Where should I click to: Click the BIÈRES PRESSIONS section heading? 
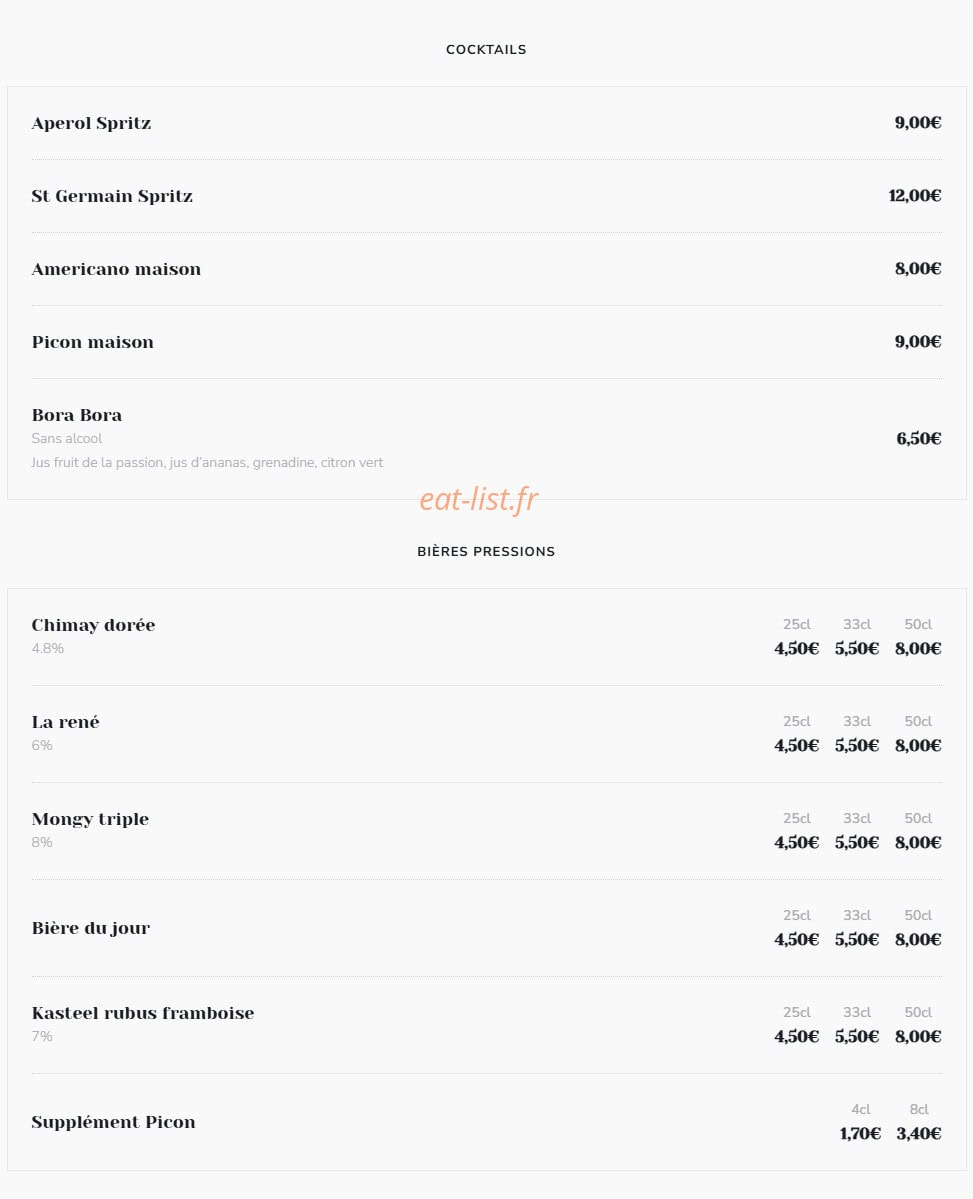coord(486,551)
